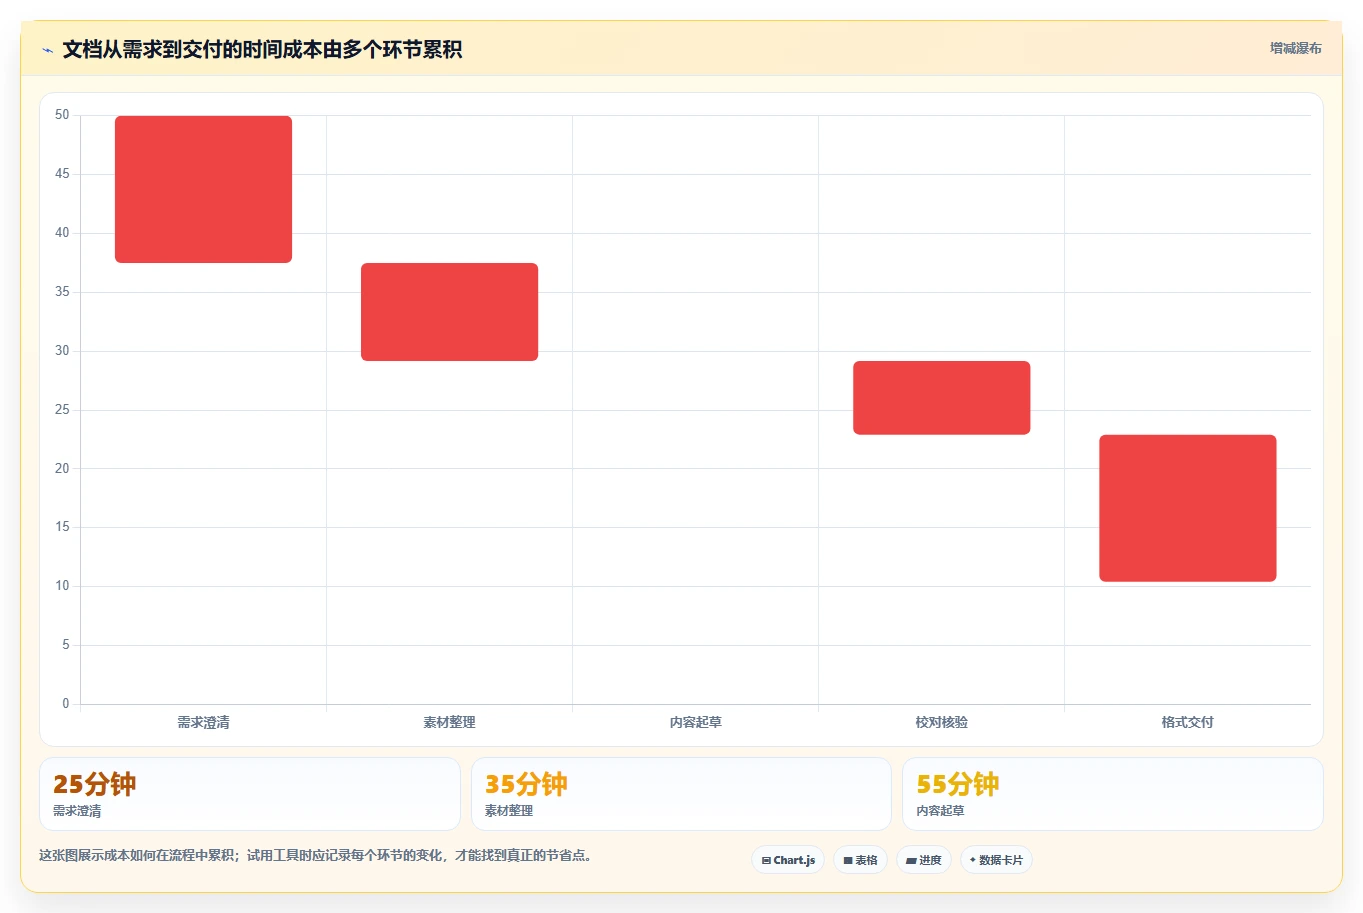Viewport: 1363px width, 913px height.
Task: Click the red 需求澄清 waterfall bar
Action: 203,189
